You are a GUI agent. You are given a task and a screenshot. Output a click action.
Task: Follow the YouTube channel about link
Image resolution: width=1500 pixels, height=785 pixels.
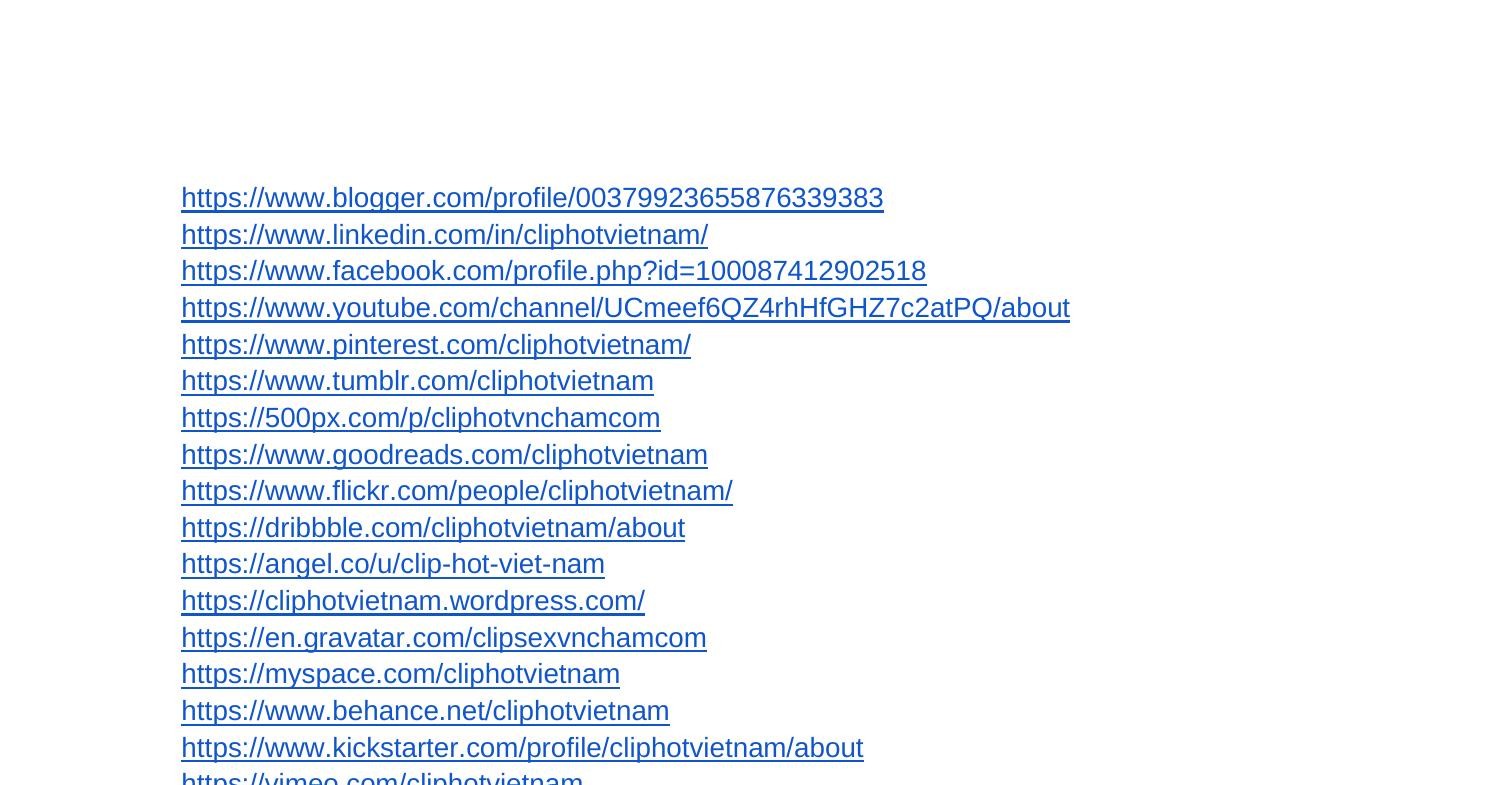pos(625,308)
